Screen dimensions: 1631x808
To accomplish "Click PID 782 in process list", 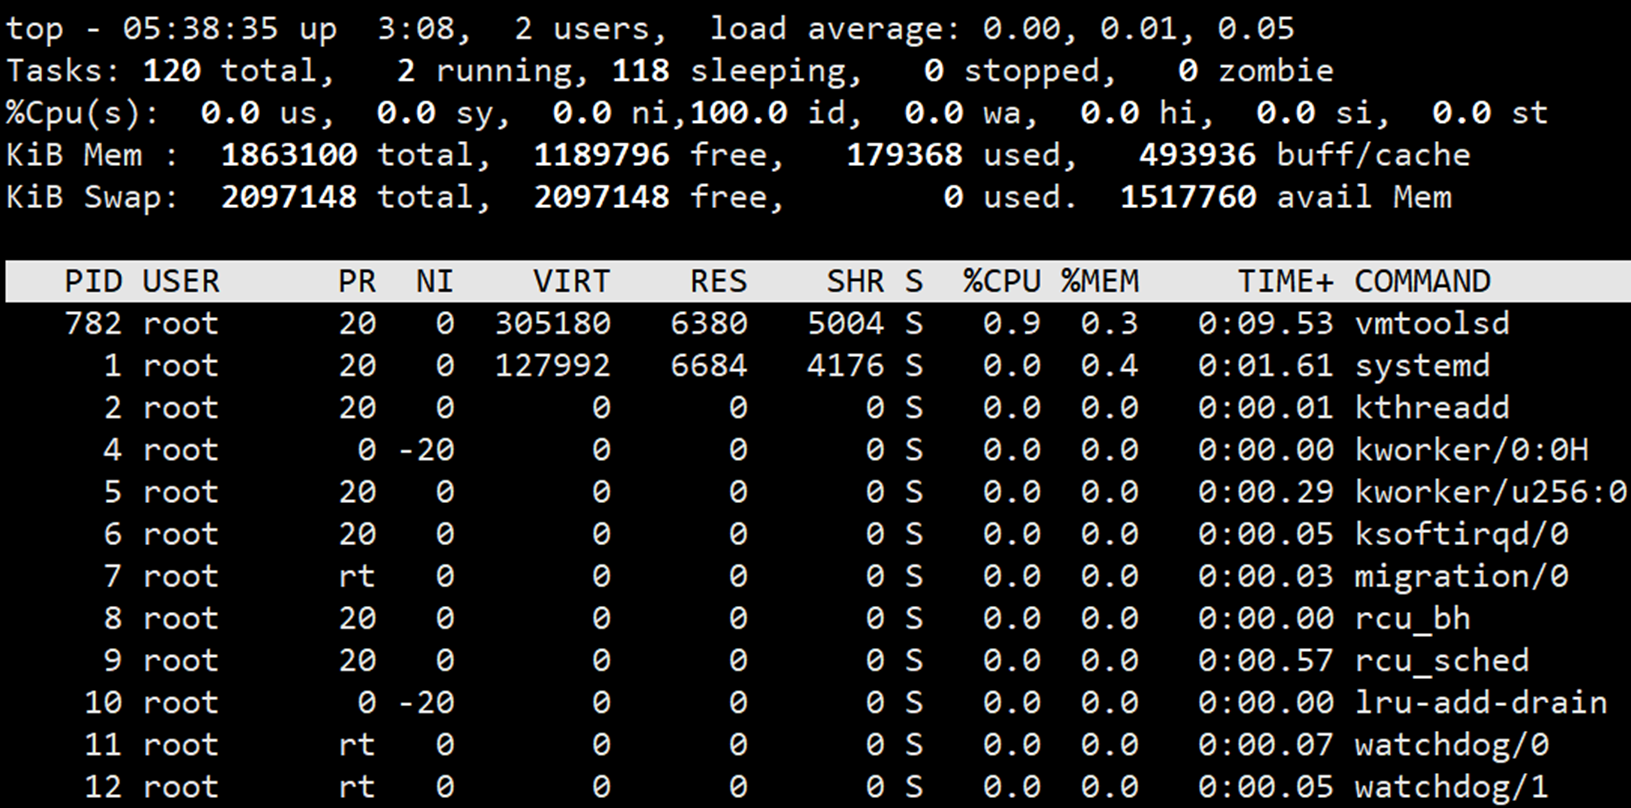I will pyautogui.click(x=93, y=323).
